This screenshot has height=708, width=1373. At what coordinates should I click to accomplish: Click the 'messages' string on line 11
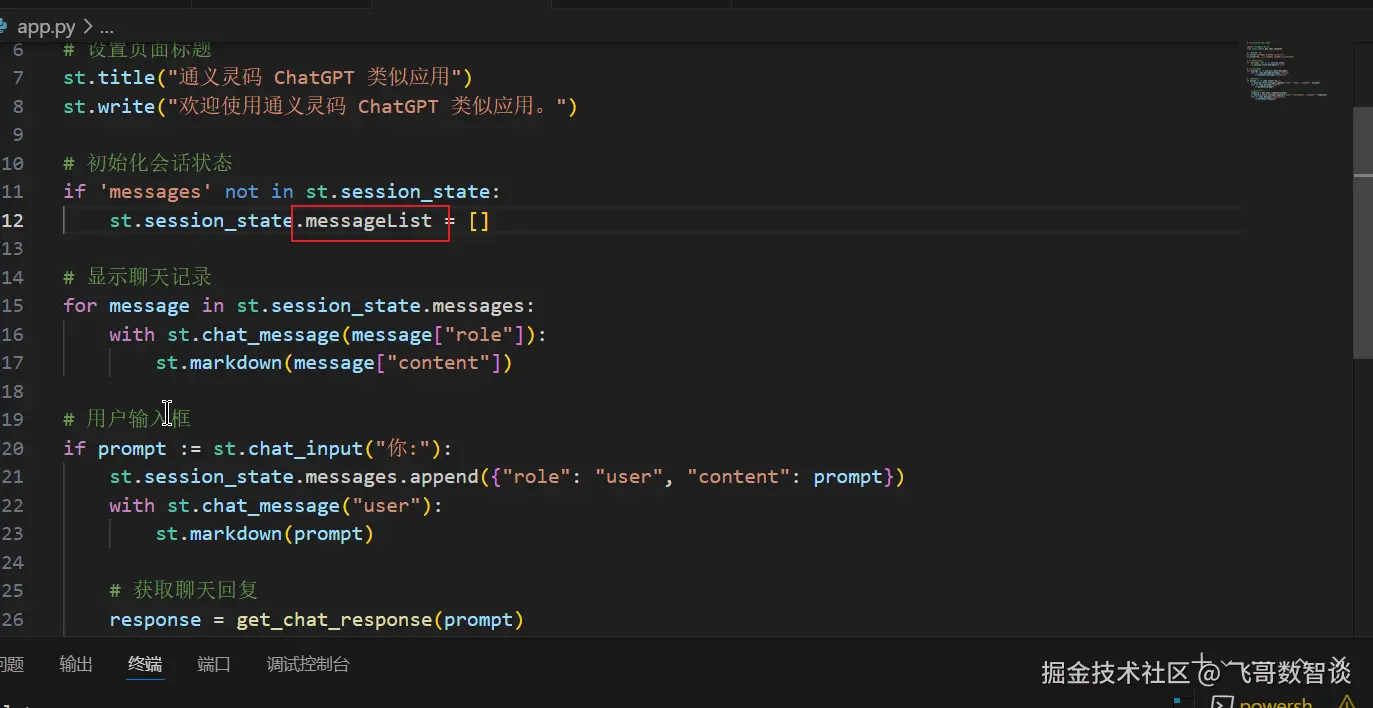click(x=155, y=191)
